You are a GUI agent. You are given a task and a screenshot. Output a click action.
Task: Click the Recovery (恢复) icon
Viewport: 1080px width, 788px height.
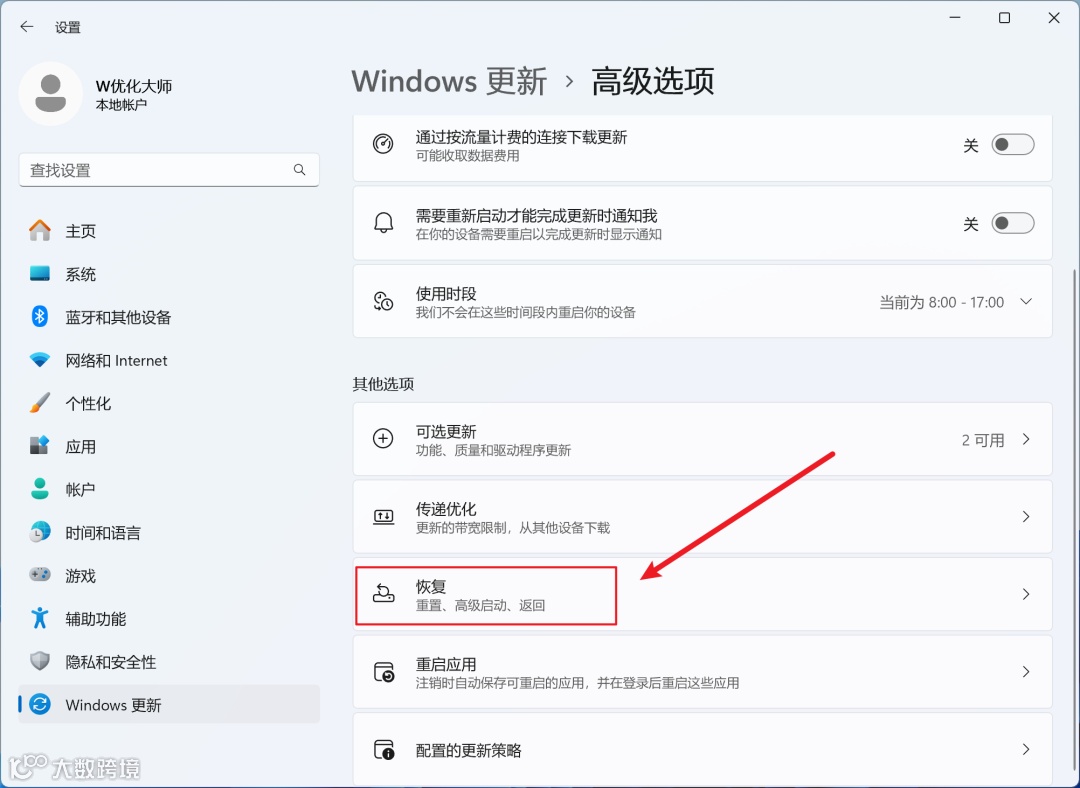(383, 593)
